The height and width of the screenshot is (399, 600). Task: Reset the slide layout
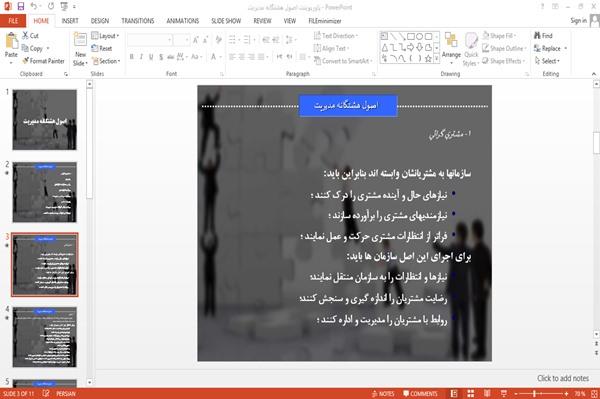pos(102,48)
